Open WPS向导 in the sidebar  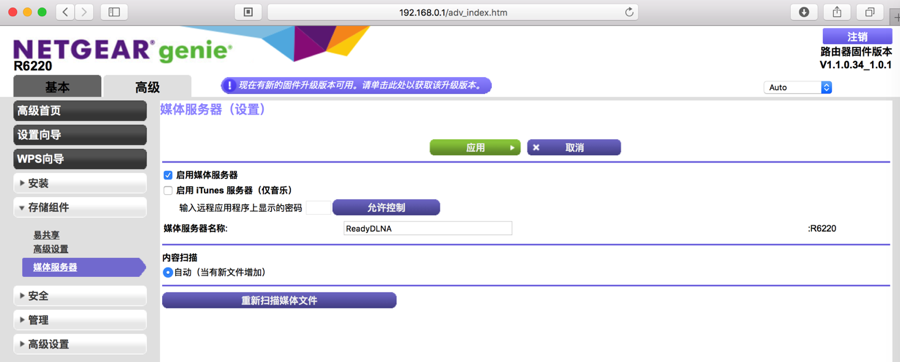(80, 159)
